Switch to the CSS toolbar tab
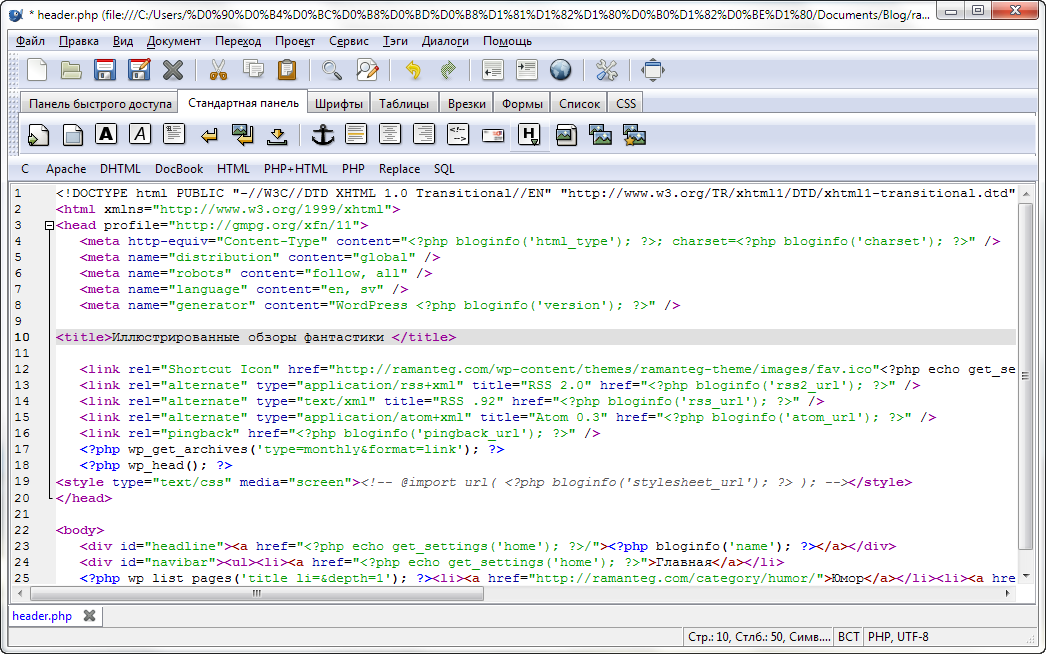 [626, 103]
